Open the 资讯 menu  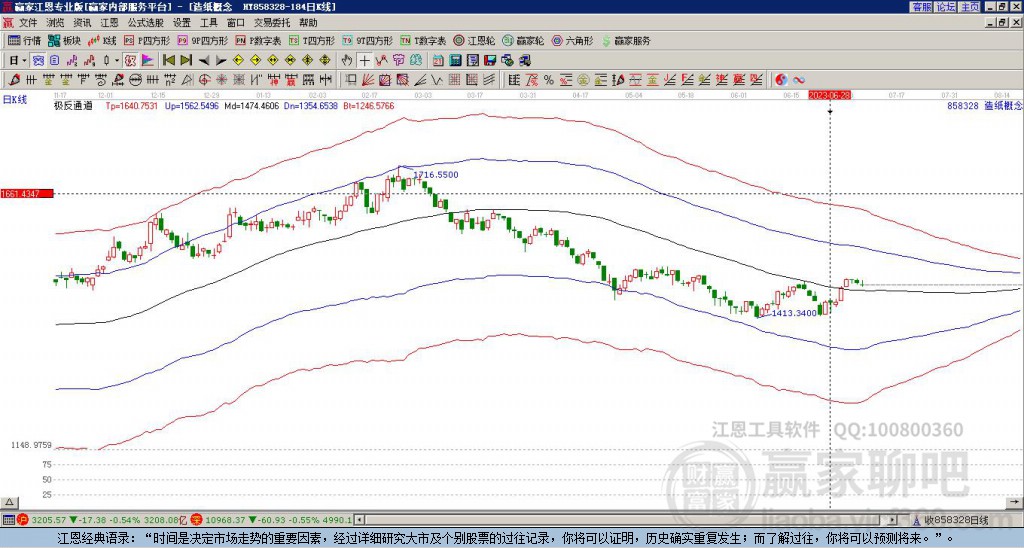[82, 23]
